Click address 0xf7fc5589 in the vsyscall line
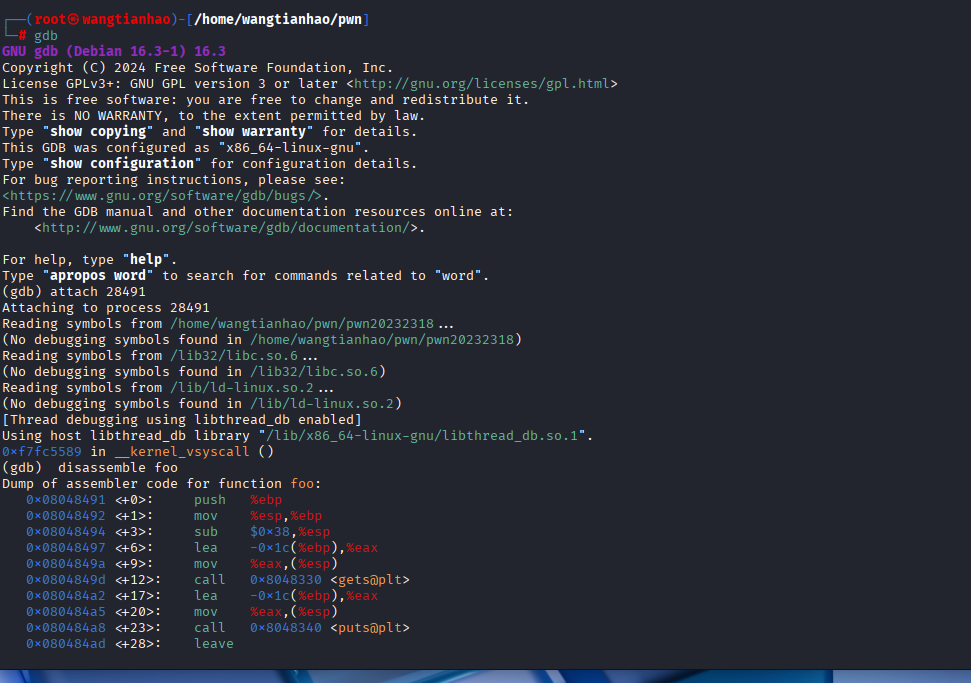Screen dimensions: 971x683 click(x=41, y=452)
